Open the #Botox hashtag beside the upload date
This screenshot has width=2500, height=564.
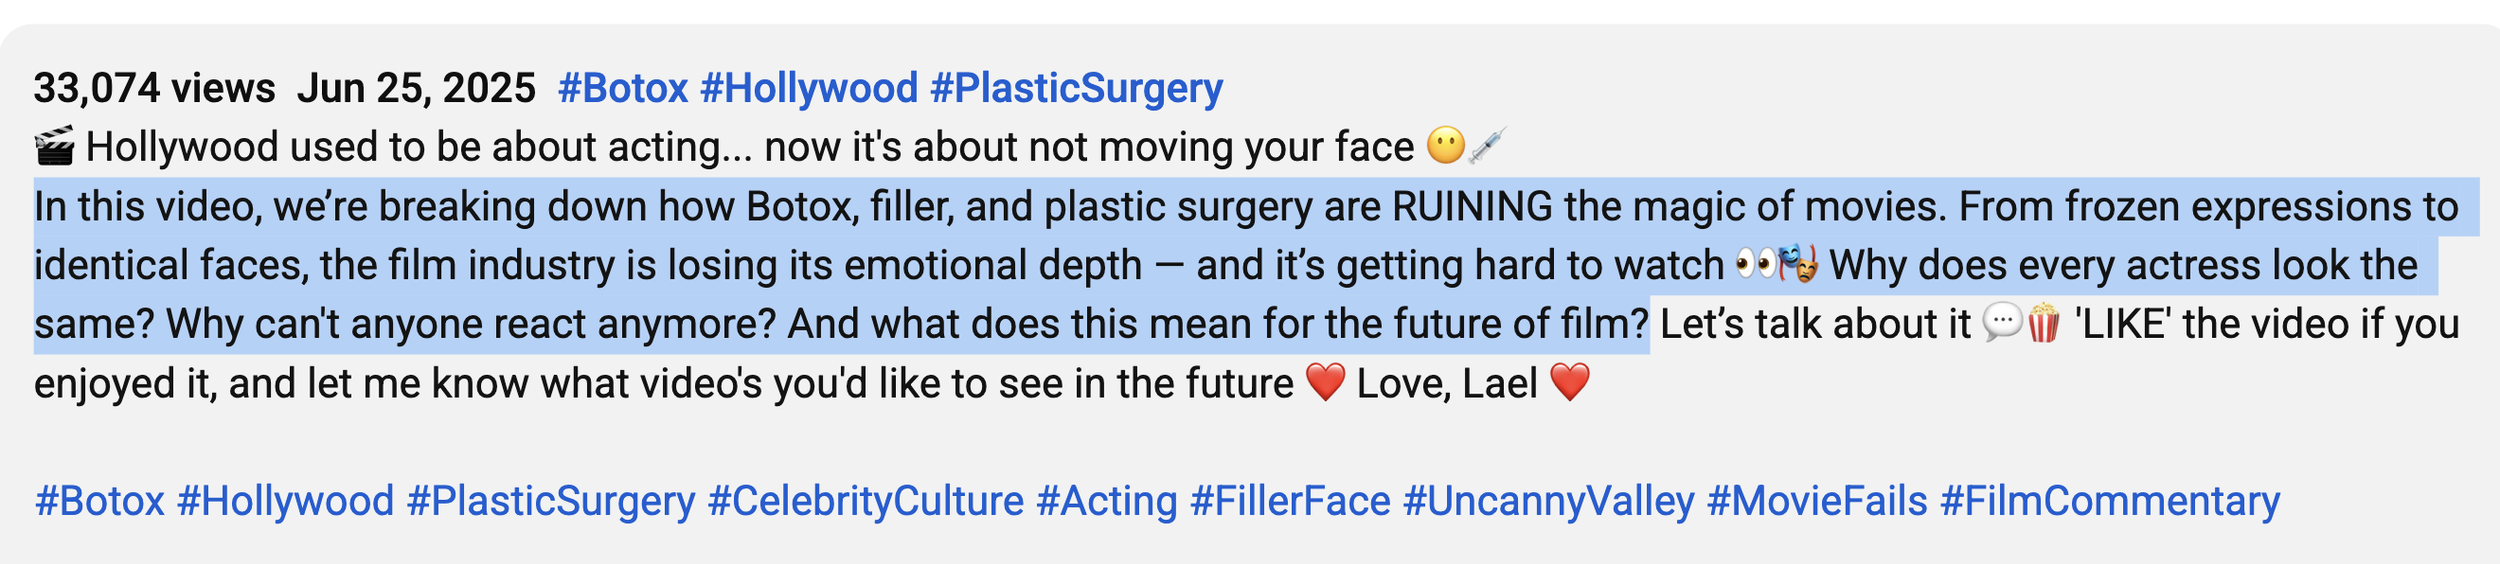(x=623, y=88)
